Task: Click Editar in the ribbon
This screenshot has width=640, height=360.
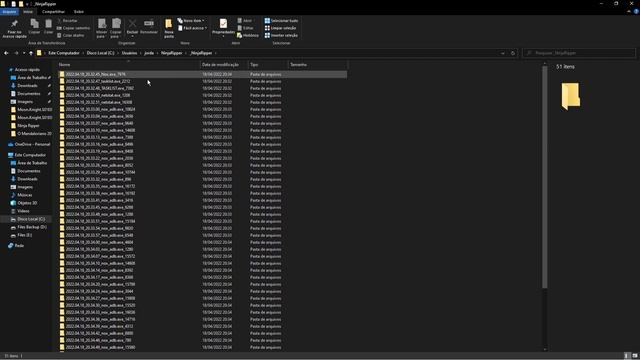Action: click(x=245, y=28)
